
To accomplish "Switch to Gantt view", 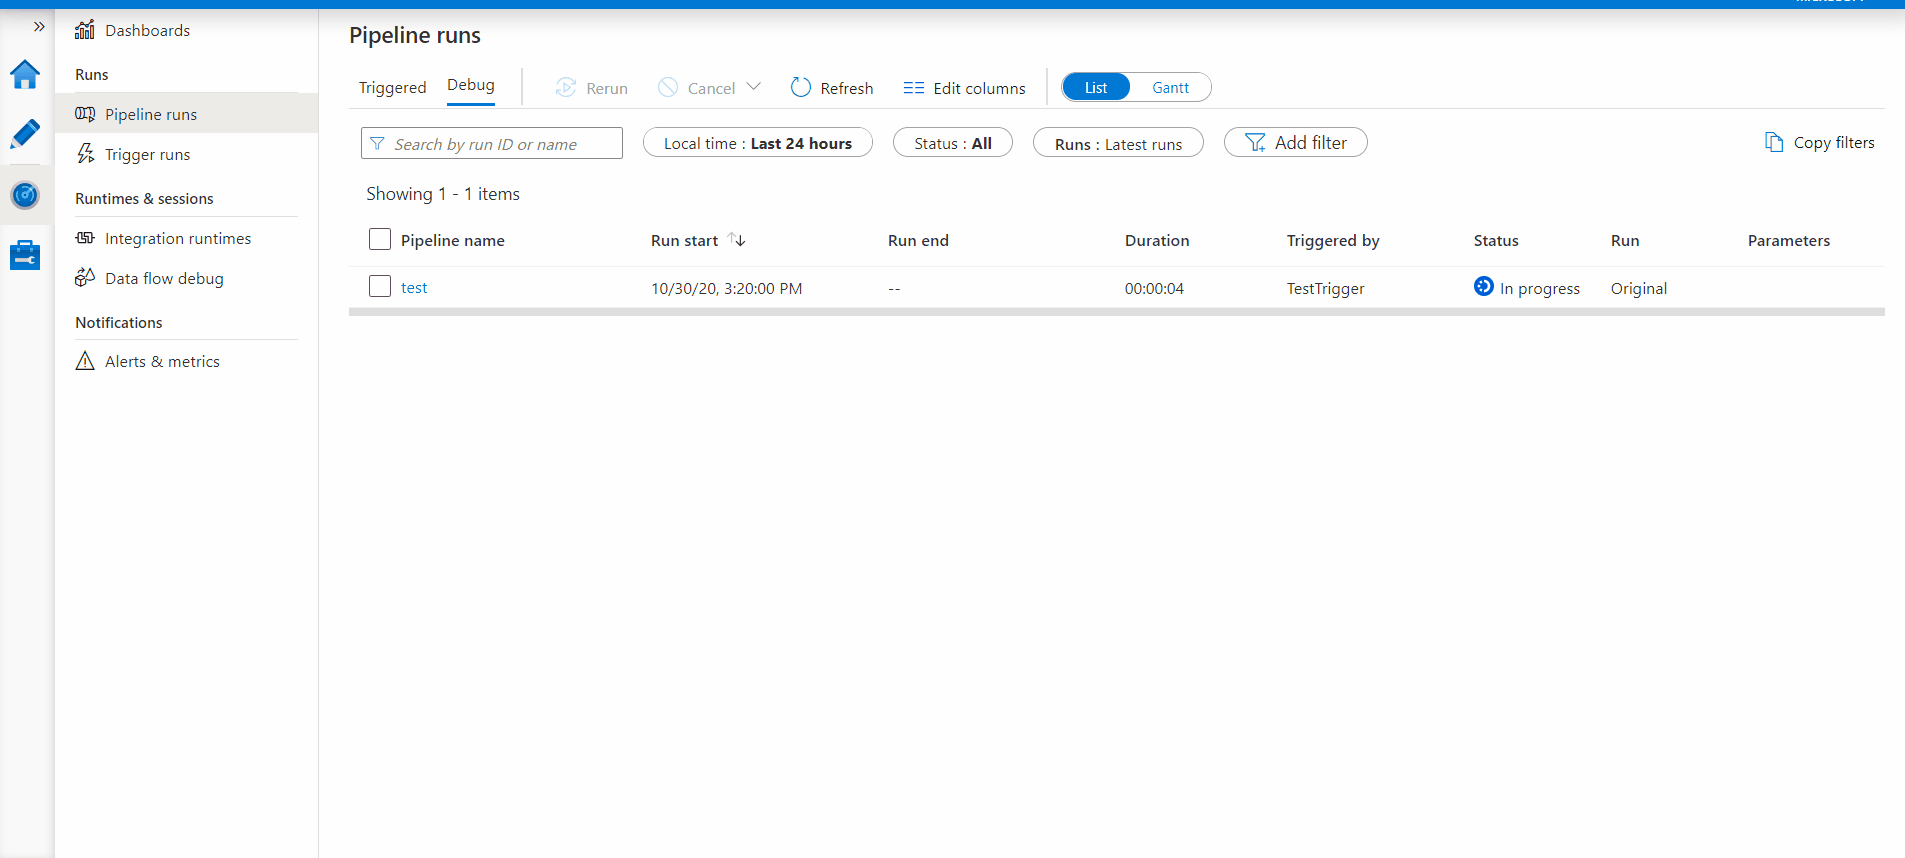I will [x=1170, y=88].
